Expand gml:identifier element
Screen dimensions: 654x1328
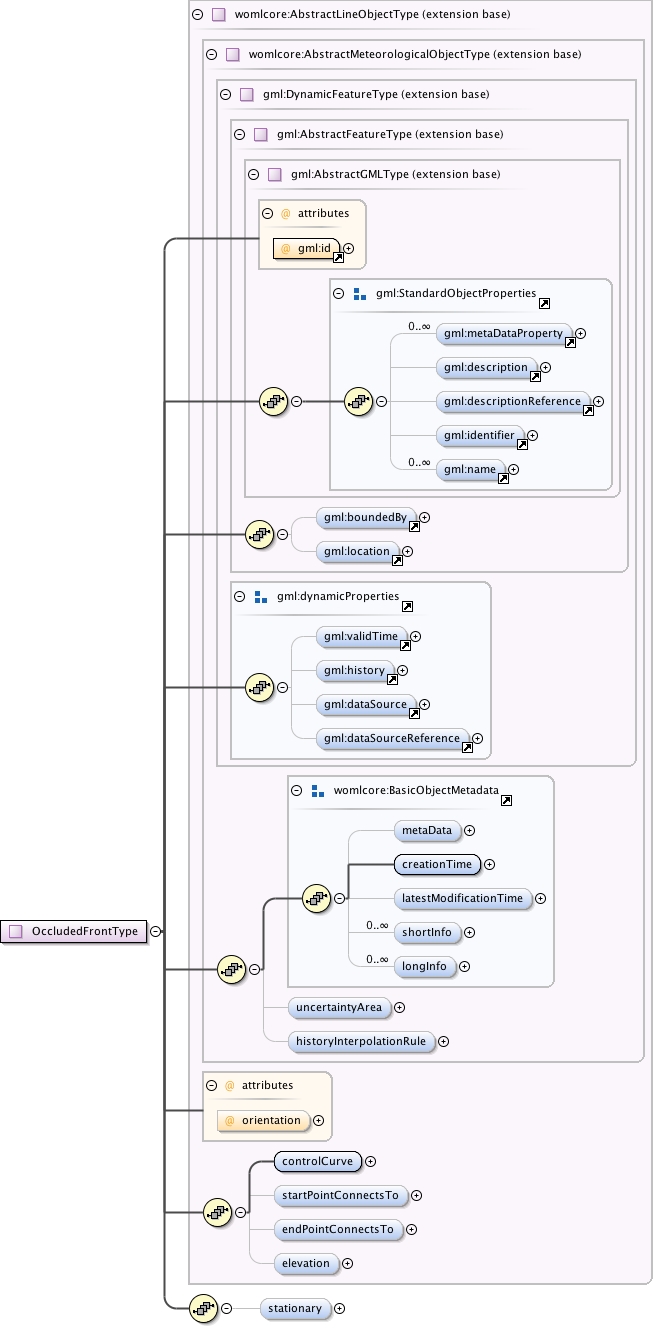pyautogui.click(x=532, y=435)
